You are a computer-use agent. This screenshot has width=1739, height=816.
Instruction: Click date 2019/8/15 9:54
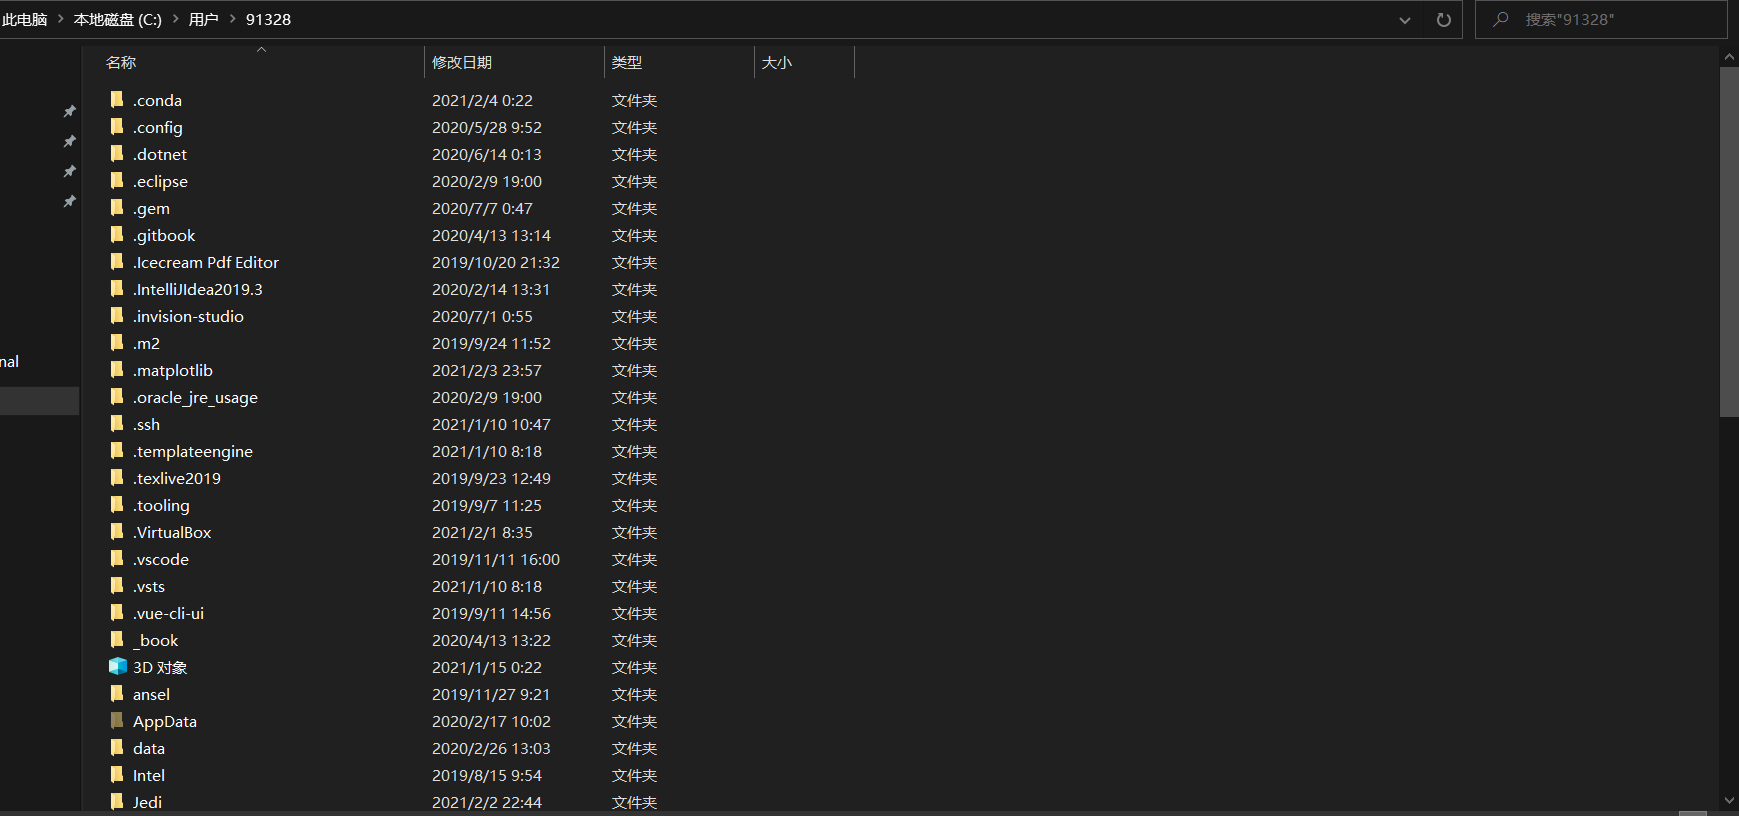coord(487,775)
